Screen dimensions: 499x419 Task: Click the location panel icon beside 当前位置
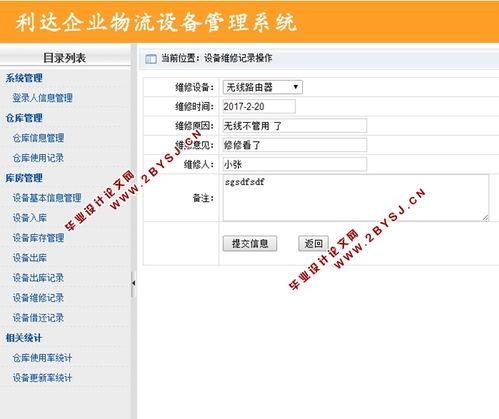[x=151, y=59]
